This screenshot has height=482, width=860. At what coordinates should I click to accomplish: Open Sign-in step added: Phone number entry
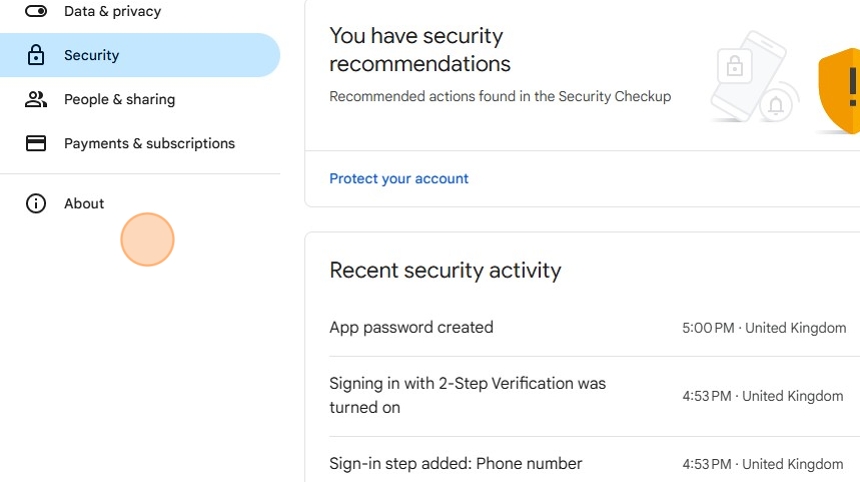(455, 464)
